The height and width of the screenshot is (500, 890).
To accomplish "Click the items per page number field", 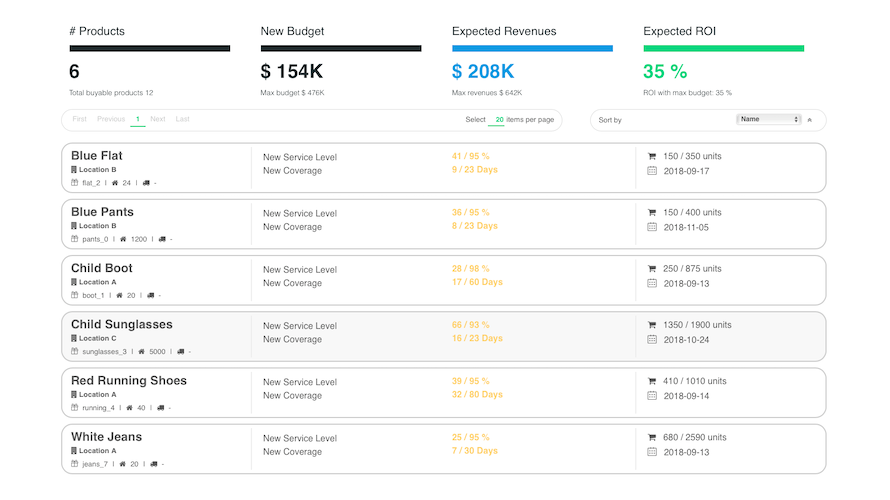I will (x=499, y=120).
